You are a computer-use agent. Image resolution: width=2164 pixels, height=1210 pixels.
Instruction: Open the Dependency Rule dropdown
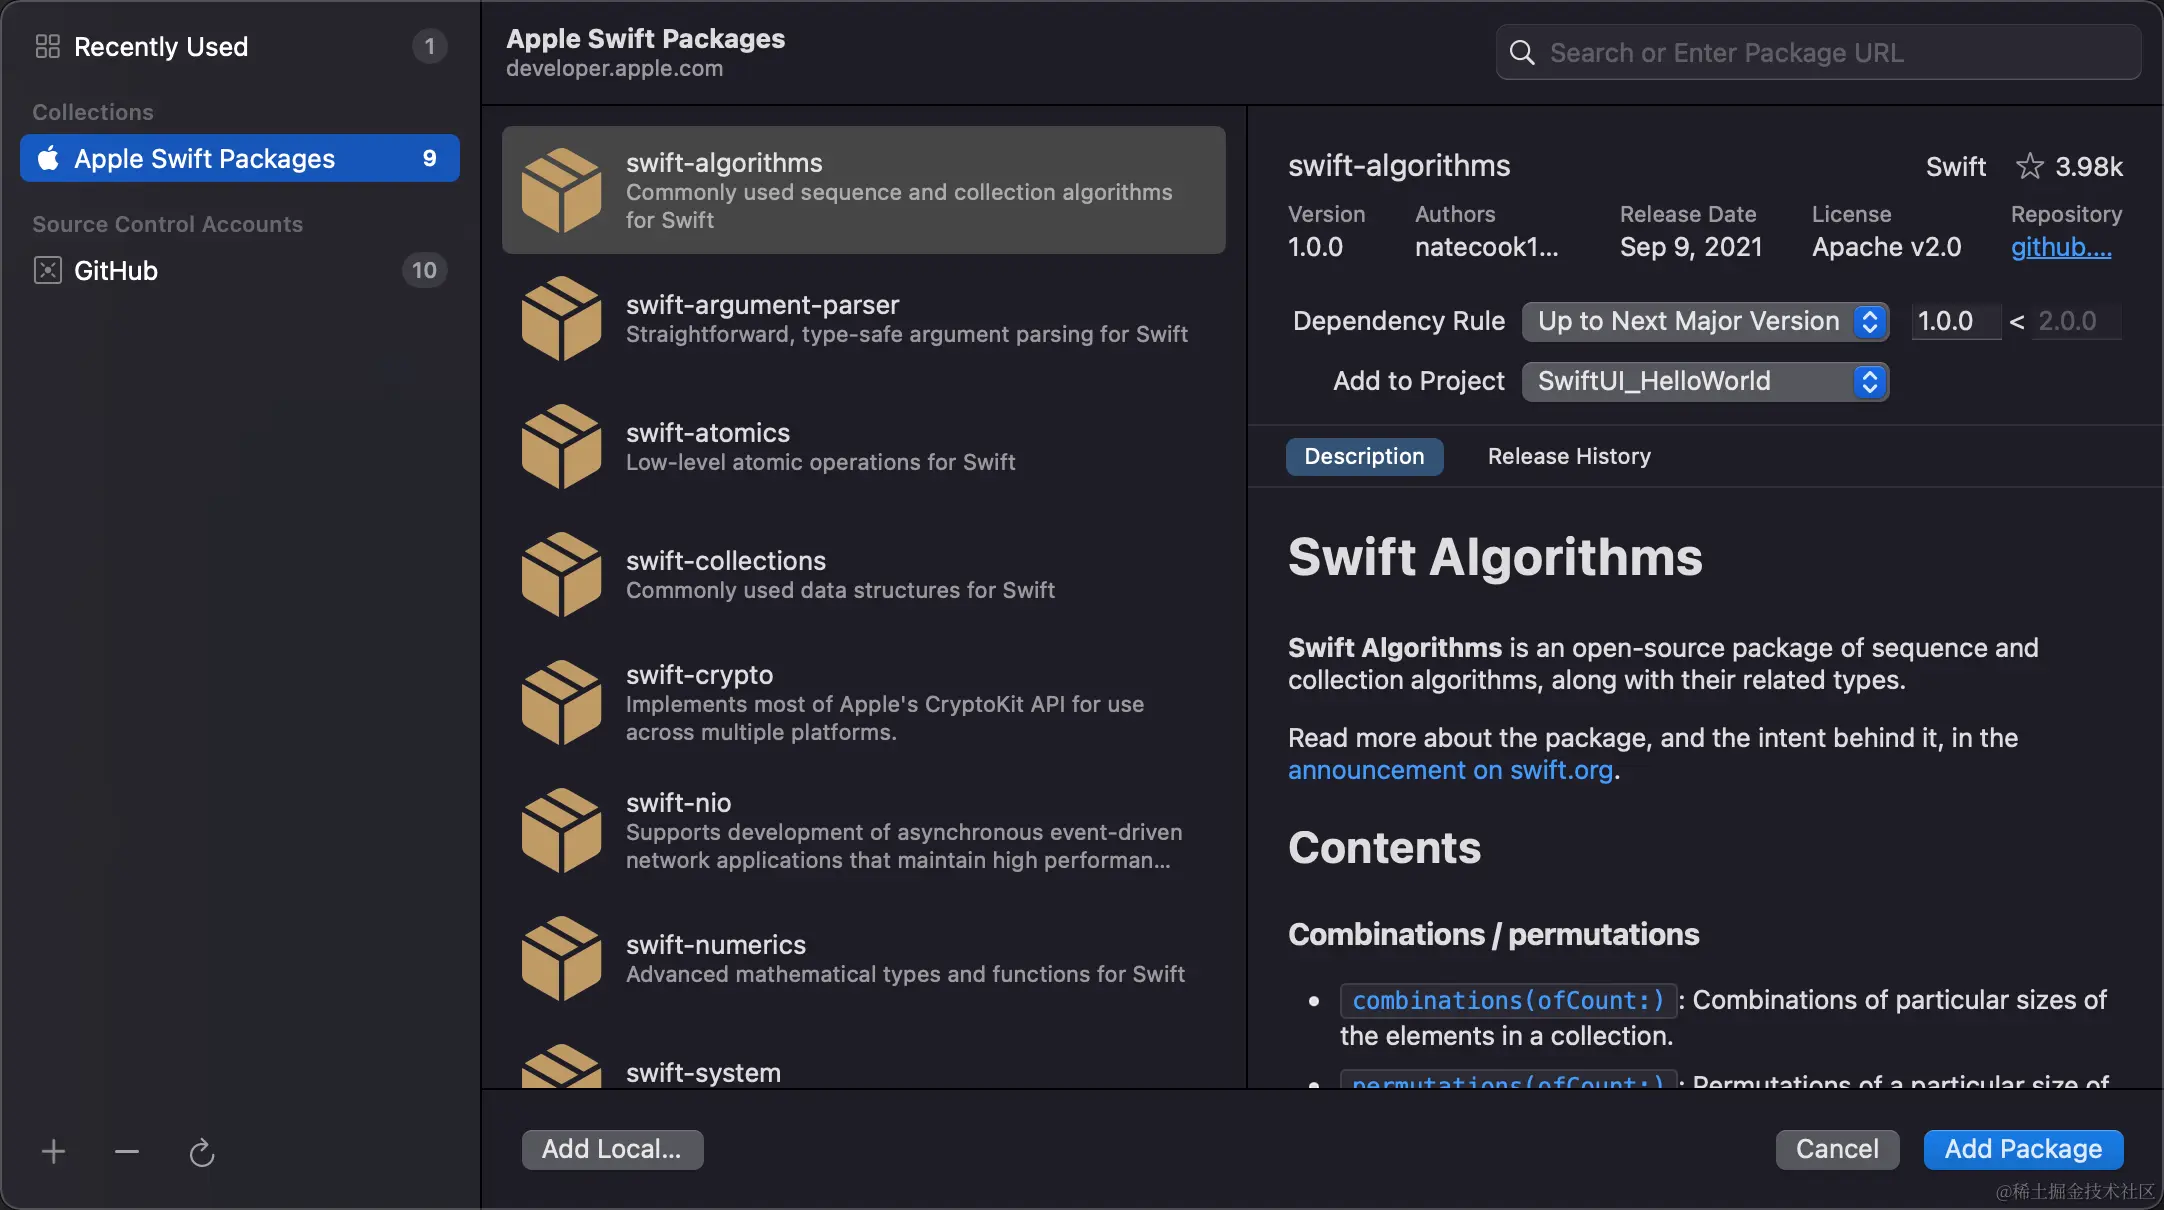[1704, 321]
